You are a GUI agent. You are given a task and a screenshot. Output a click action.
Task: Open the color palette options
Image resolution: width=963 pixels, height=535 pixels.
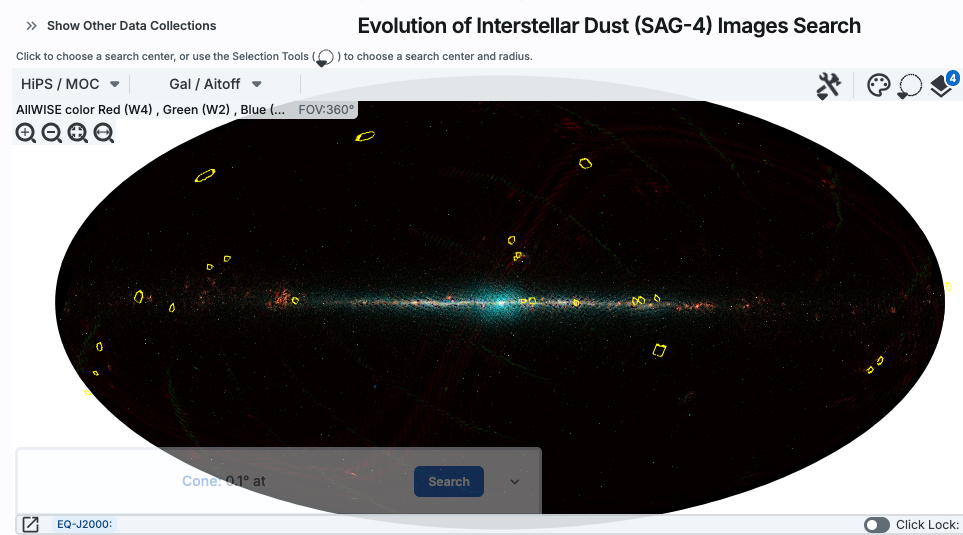877,86
